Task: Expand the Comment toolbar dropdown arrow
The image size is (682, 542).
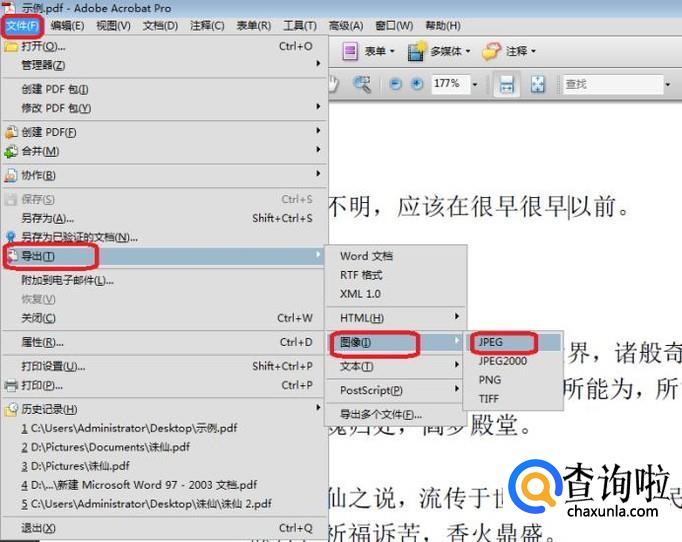Action: coord(533,51)
